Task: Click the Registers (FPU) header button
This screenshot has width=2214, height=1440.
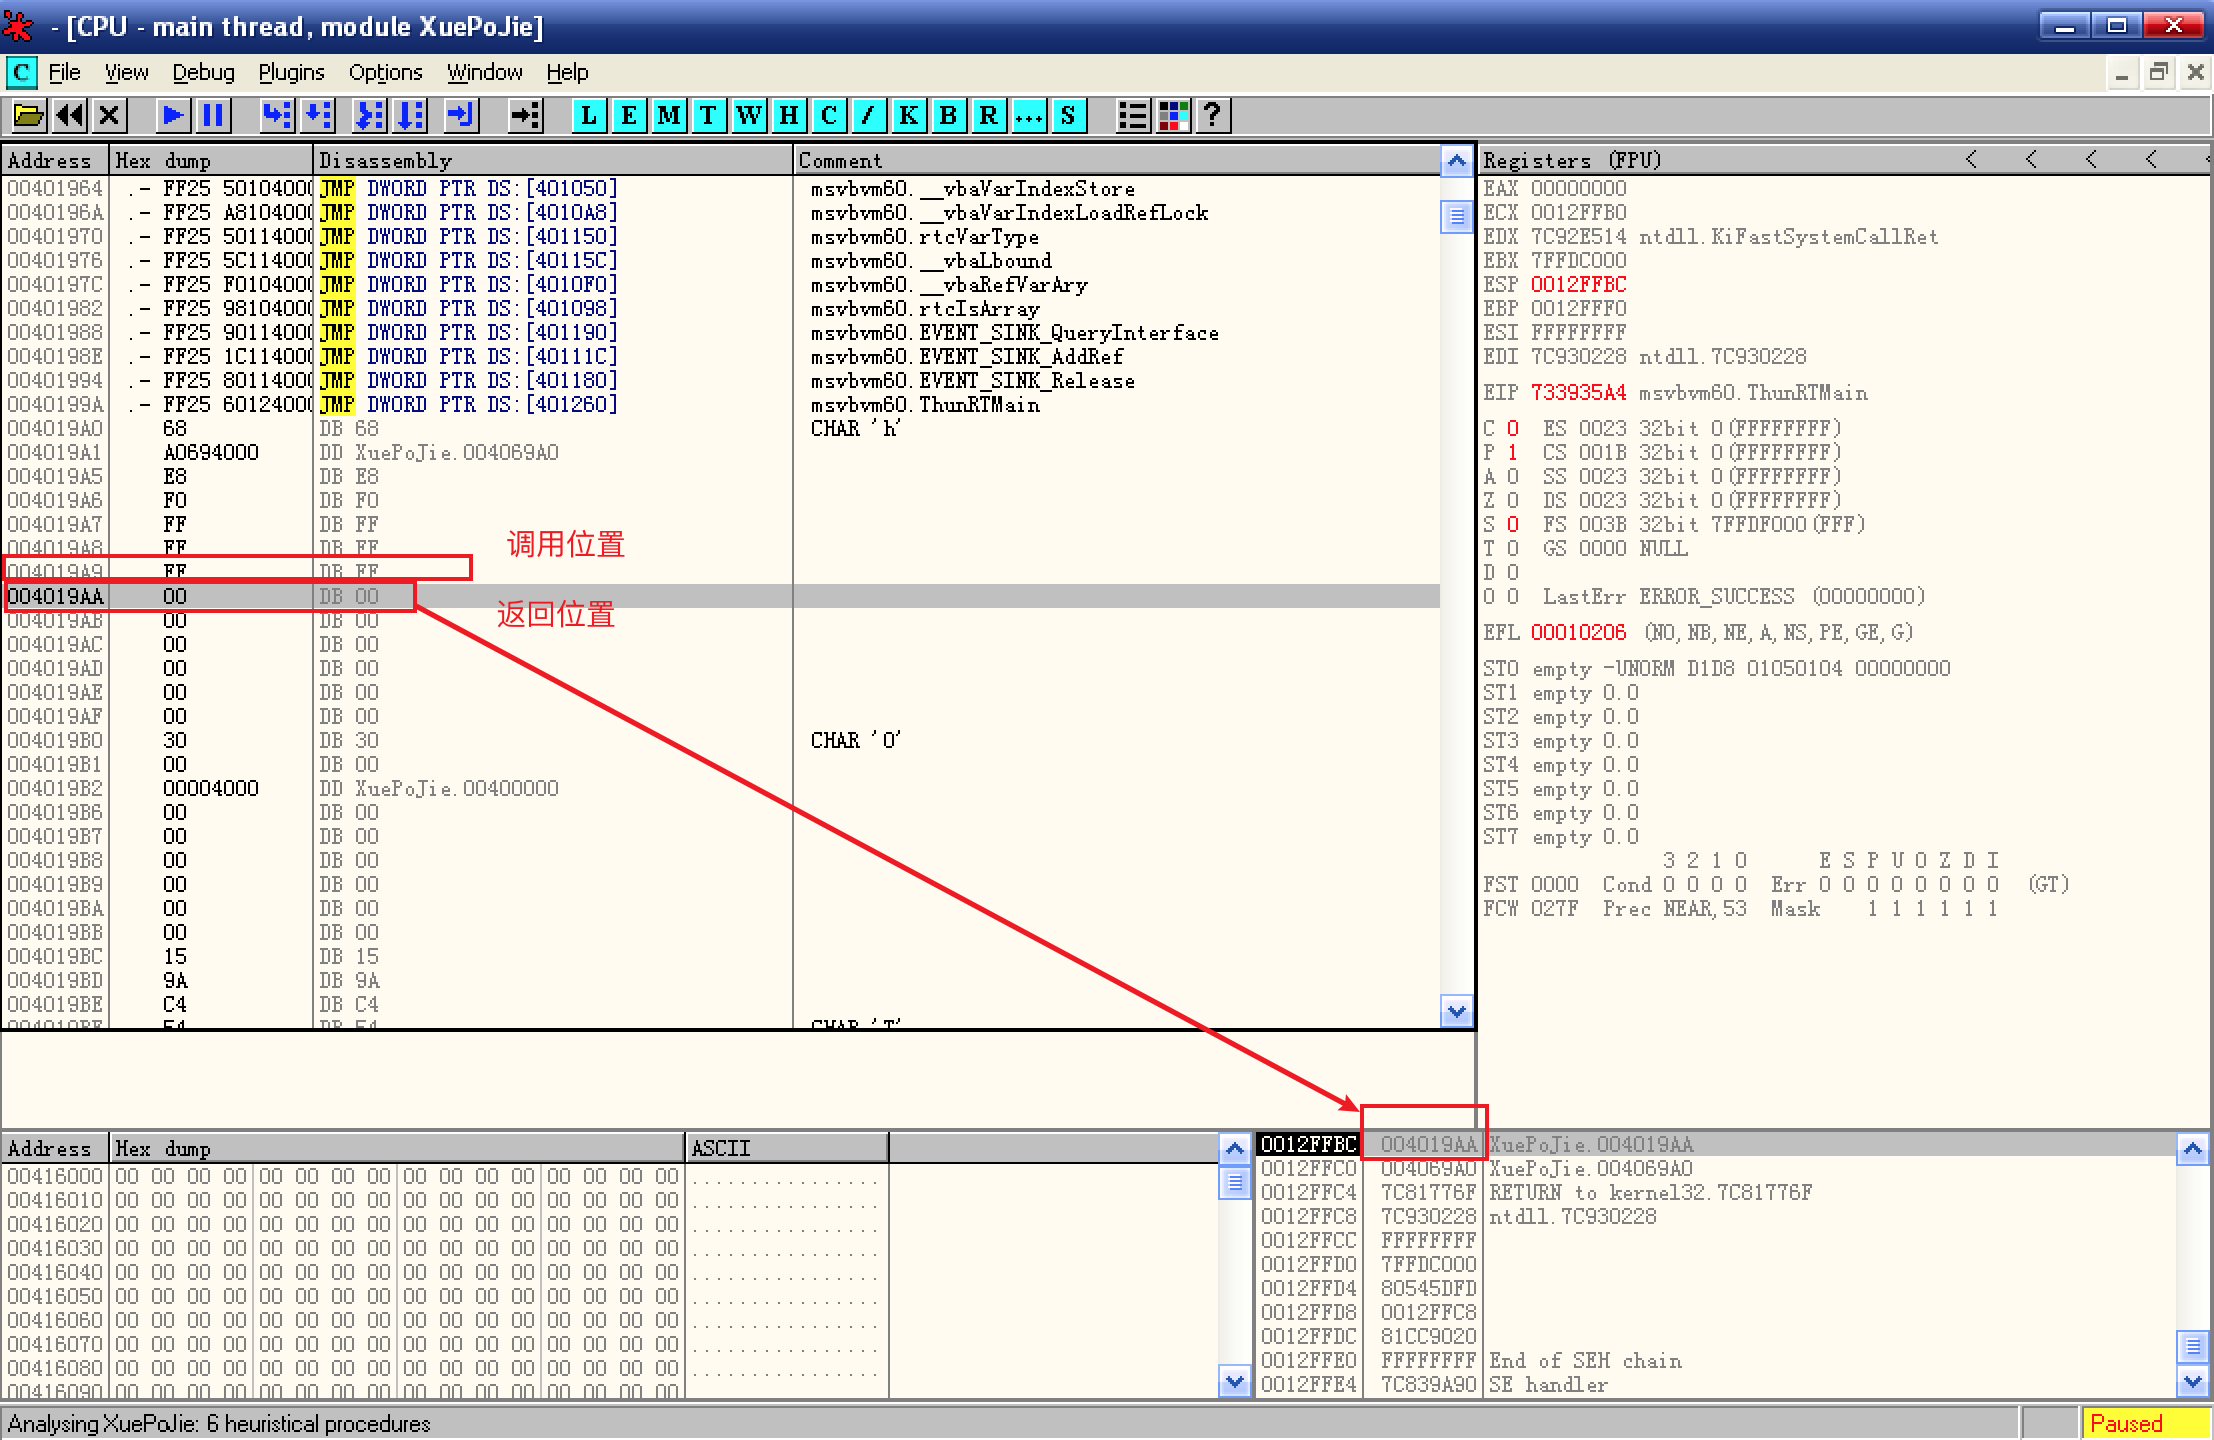Action: pos(1570,160)
